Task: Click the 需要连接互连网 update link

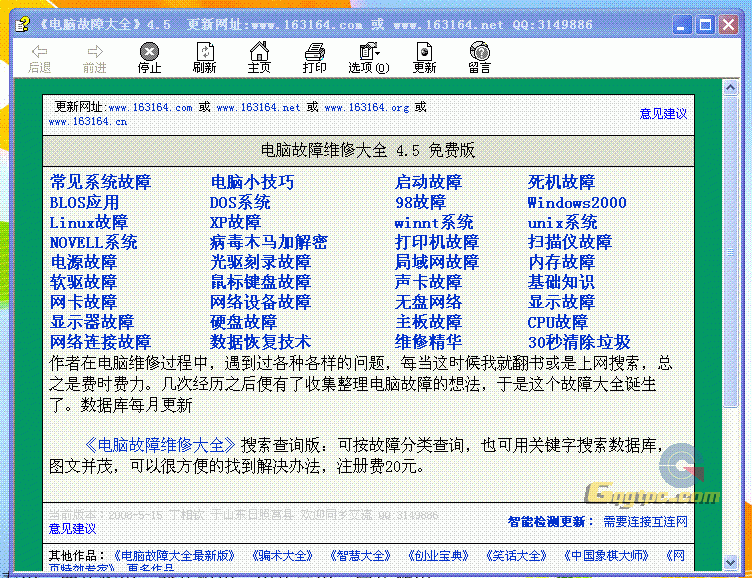Action: coord(645,522)
